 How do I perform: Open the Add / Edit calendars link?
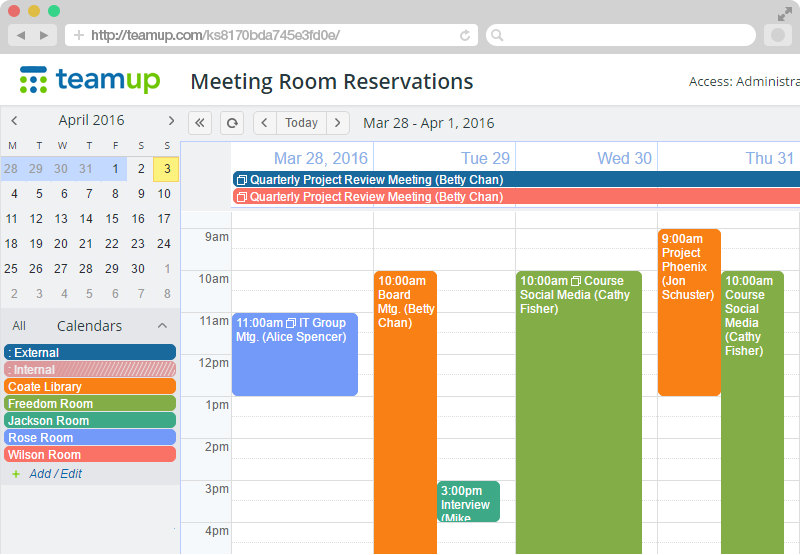[x=55, y=474]
